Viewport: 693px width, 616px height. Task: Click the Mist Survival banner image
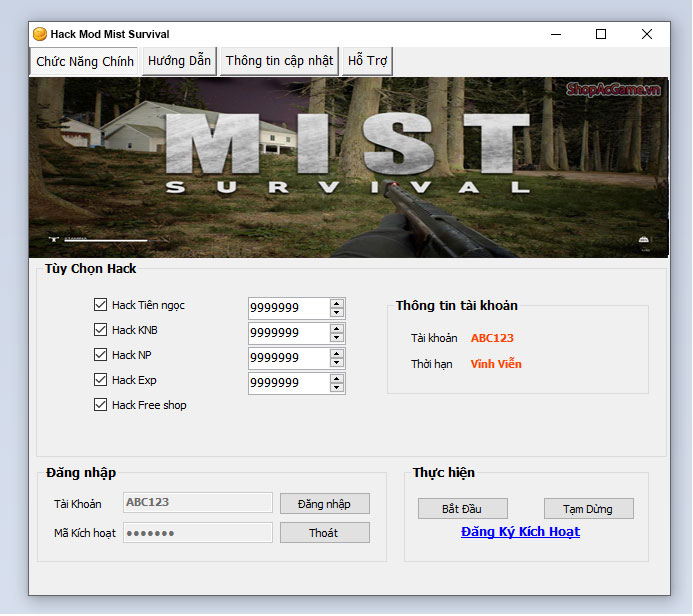(x=349, y=167)
